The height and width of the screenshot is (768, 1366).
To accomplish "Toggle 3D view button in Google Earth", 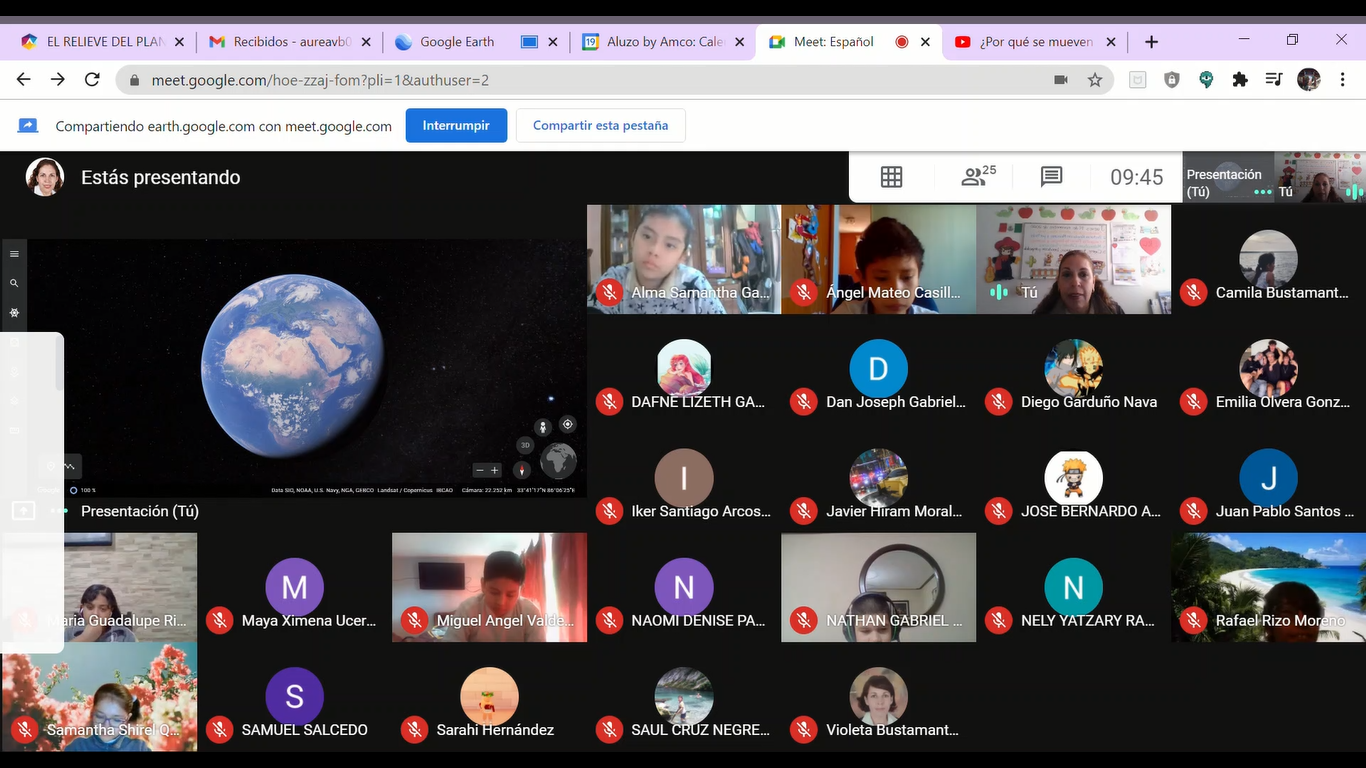I will (525, 445).
